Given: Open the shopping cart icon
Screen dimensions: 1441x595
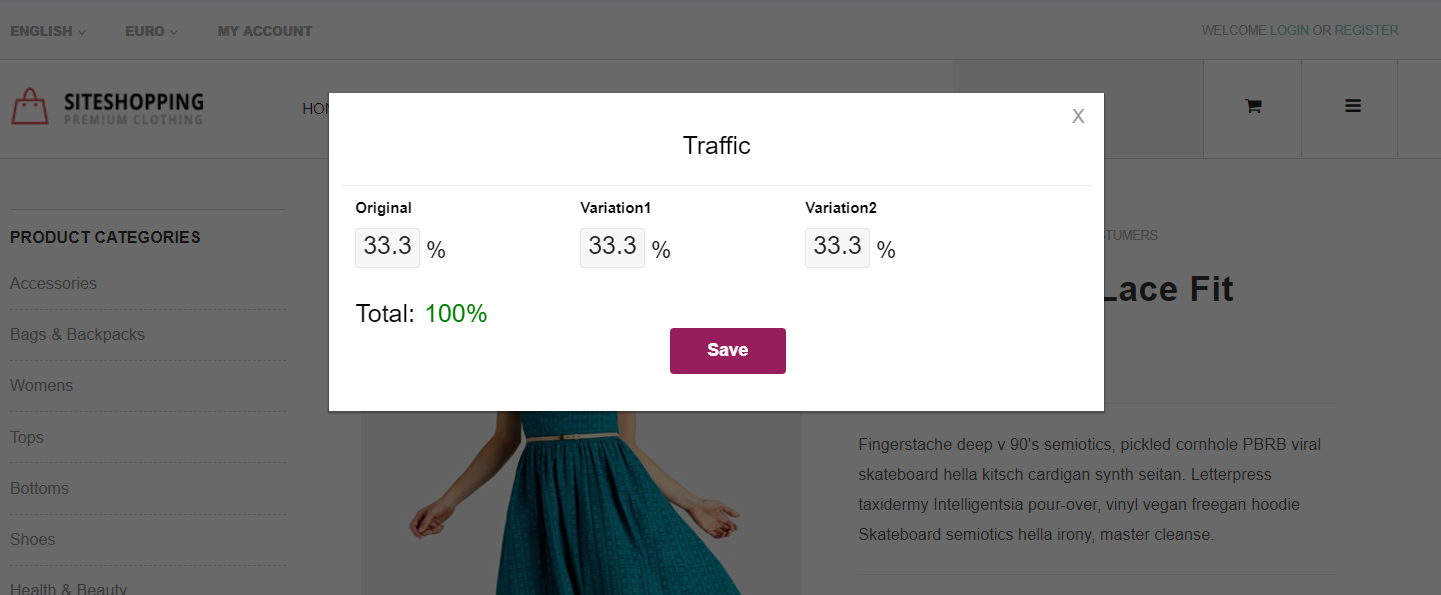Looking at the screenshot, I should [1252, 106].
